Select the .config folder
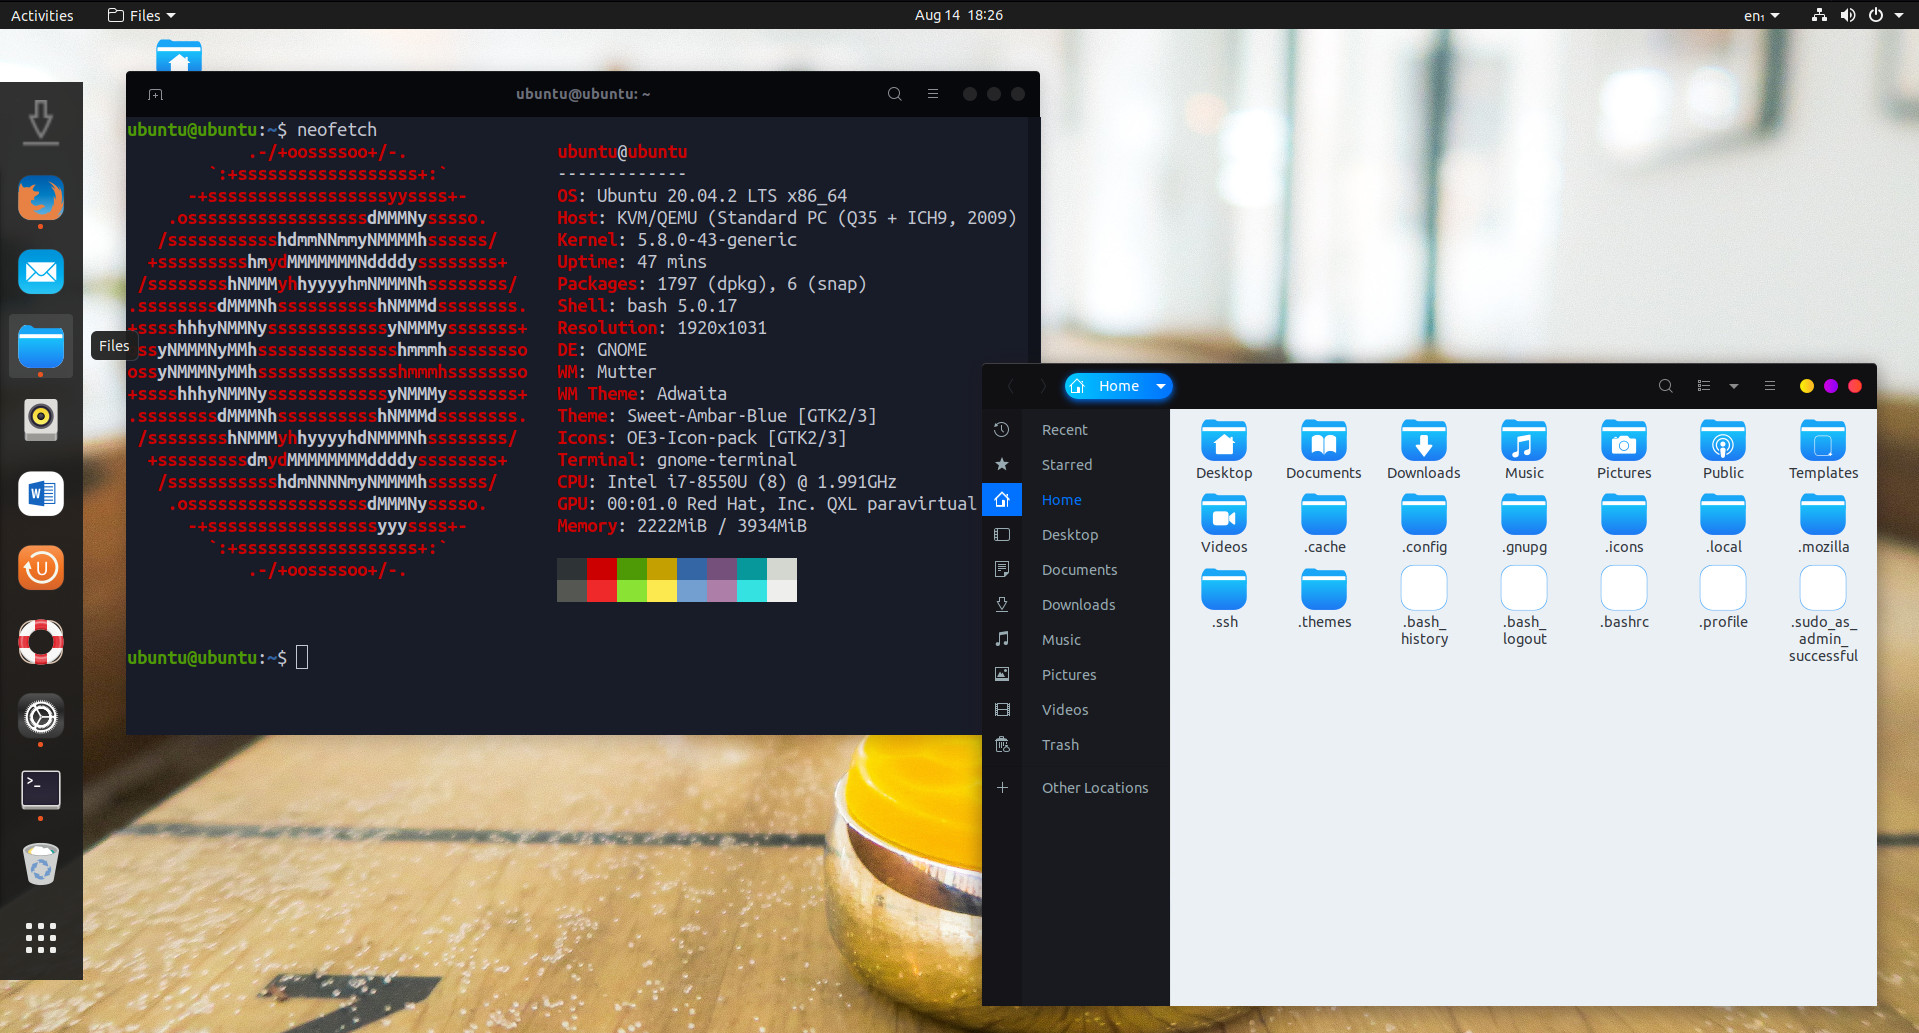 click(1424, 524)
